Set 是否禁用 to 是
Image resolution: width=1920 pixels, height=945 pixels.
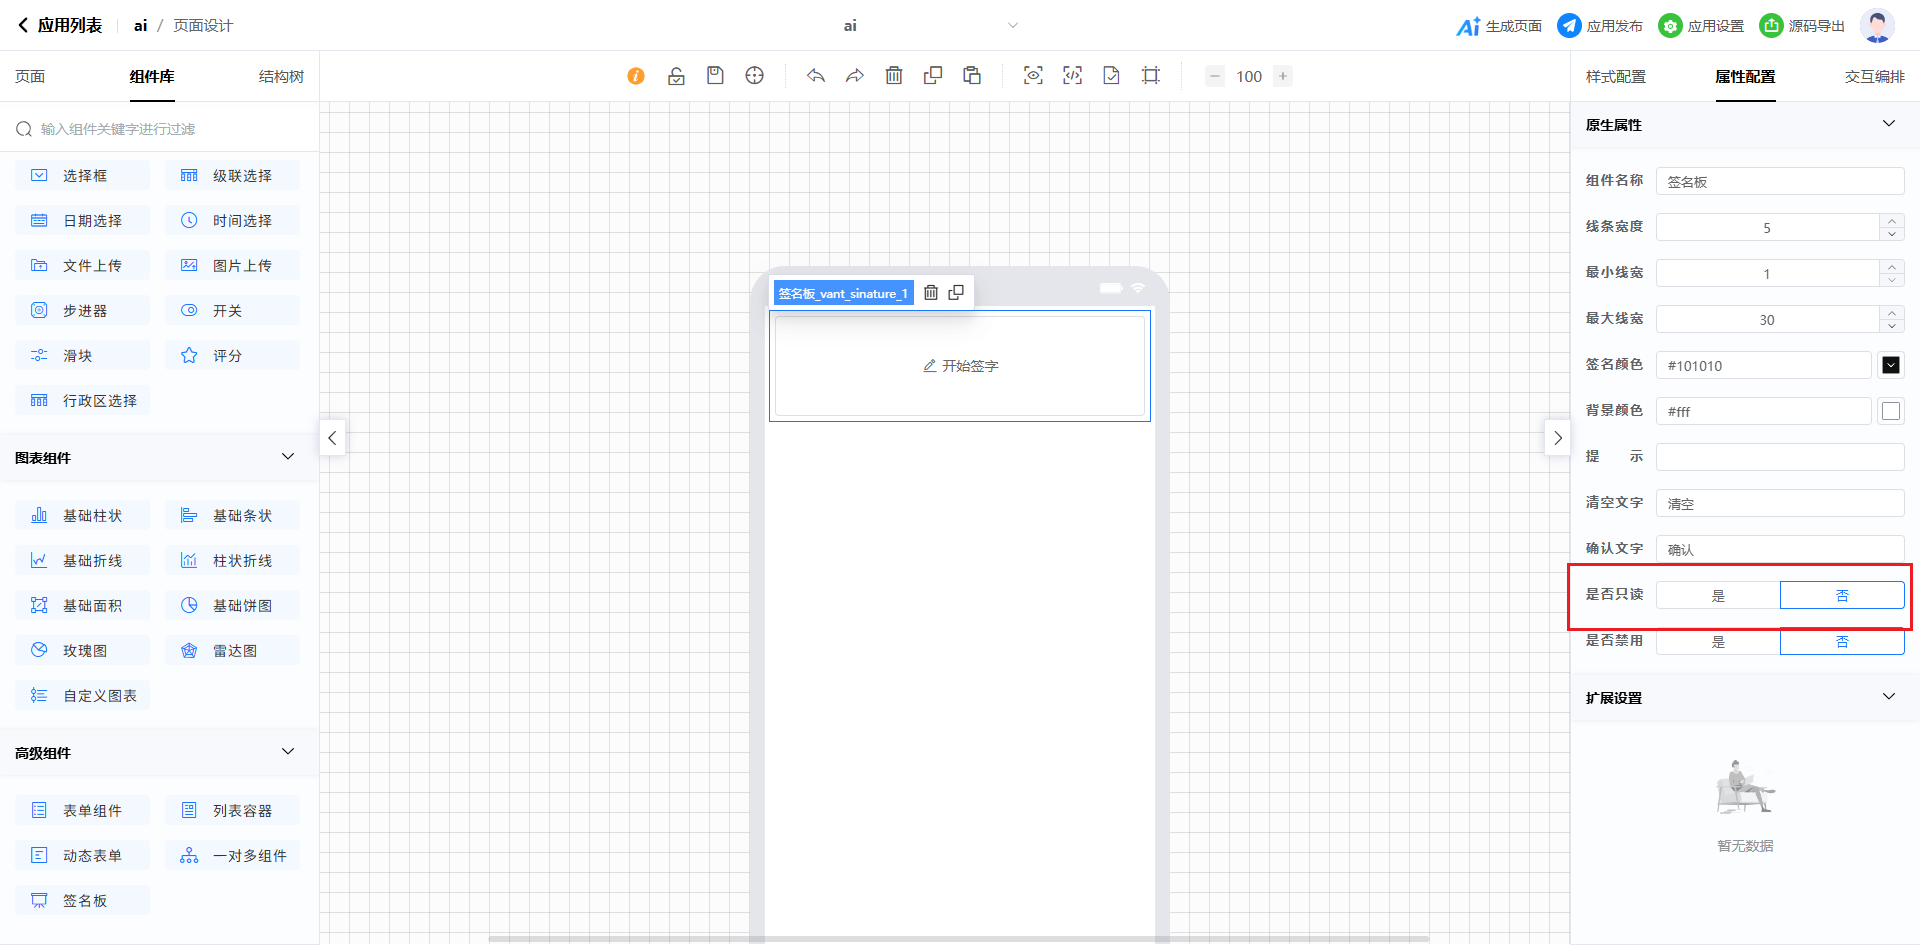(x=1718, y=642)
